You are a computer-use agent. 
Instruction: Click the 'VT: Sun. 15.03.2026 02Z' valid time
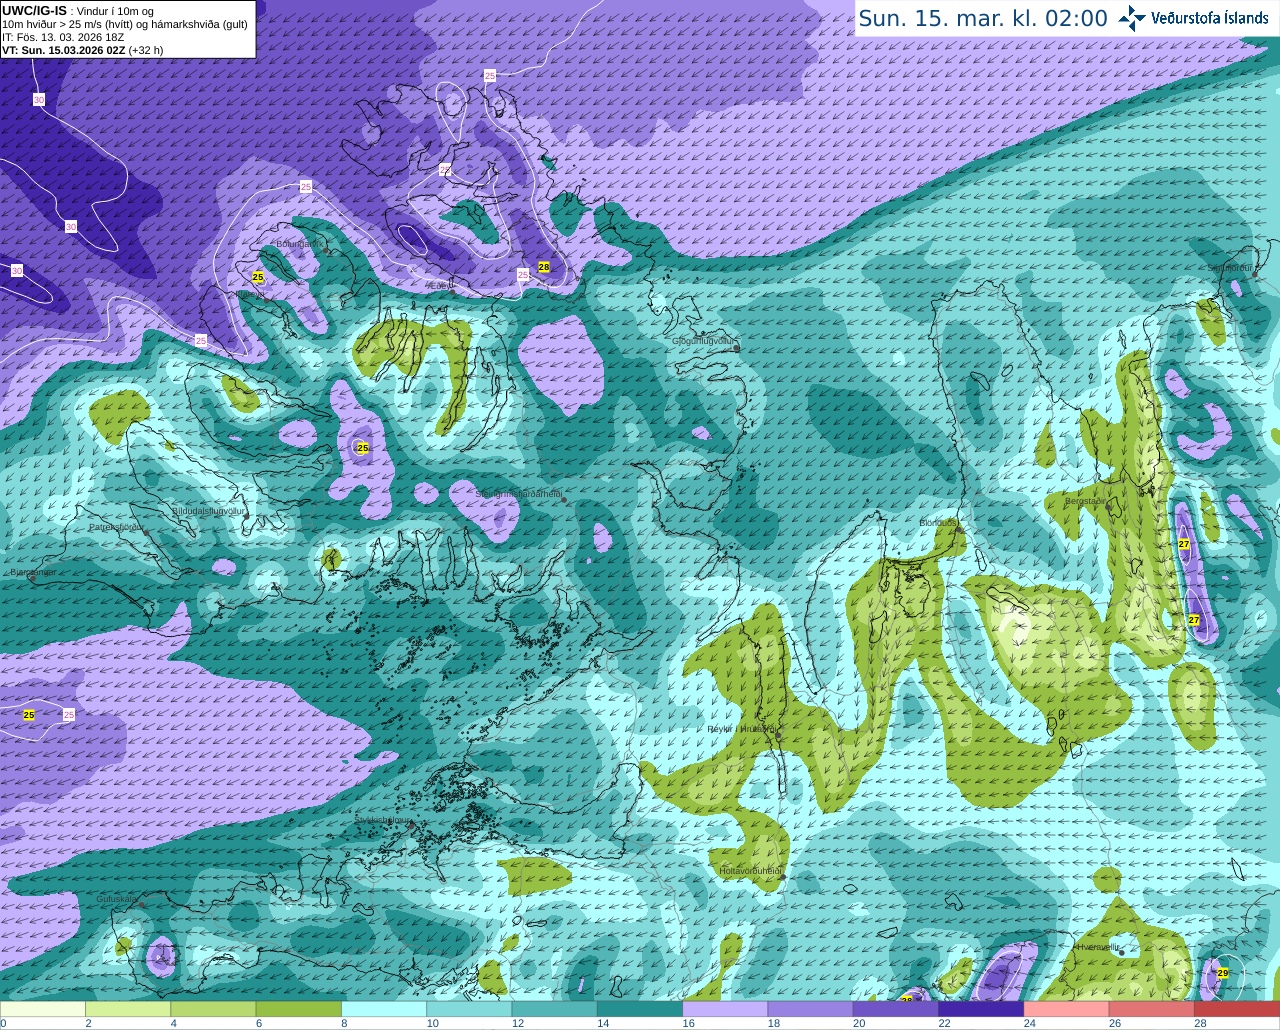tap(64, 50)
